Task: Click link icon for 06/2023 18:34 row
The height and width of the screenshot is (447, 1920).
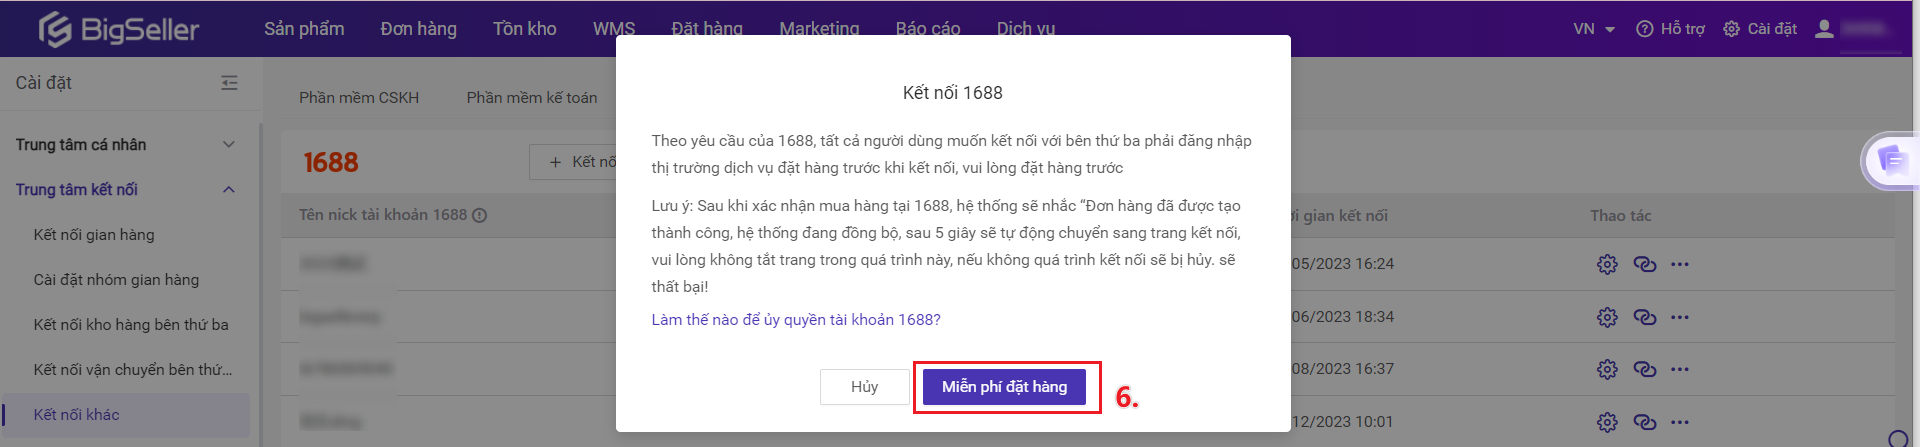Action: [1644, 317]
